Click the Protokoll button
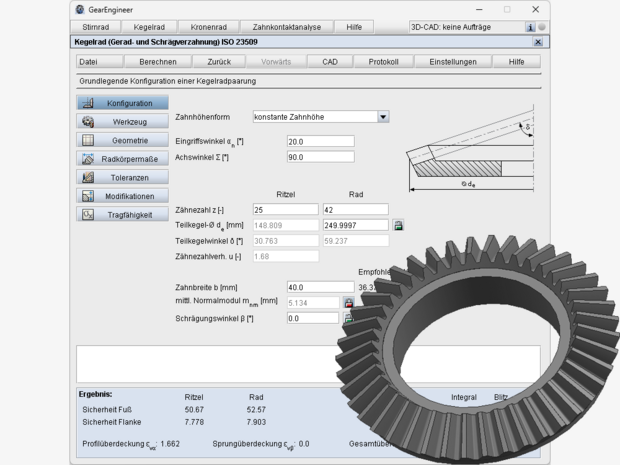The height and width of the screenshot is (465, 620). tap(383, 62)
